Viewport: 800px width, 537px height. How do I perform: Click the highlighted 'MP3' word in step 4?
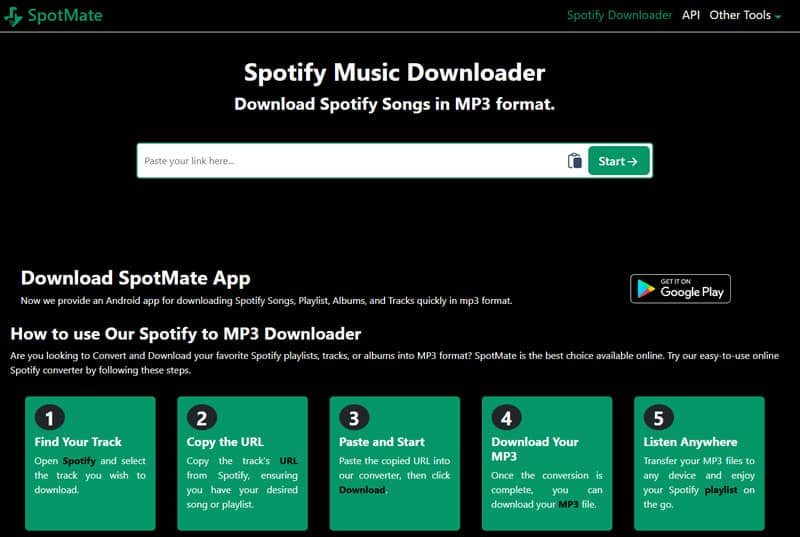click(568, 504)
